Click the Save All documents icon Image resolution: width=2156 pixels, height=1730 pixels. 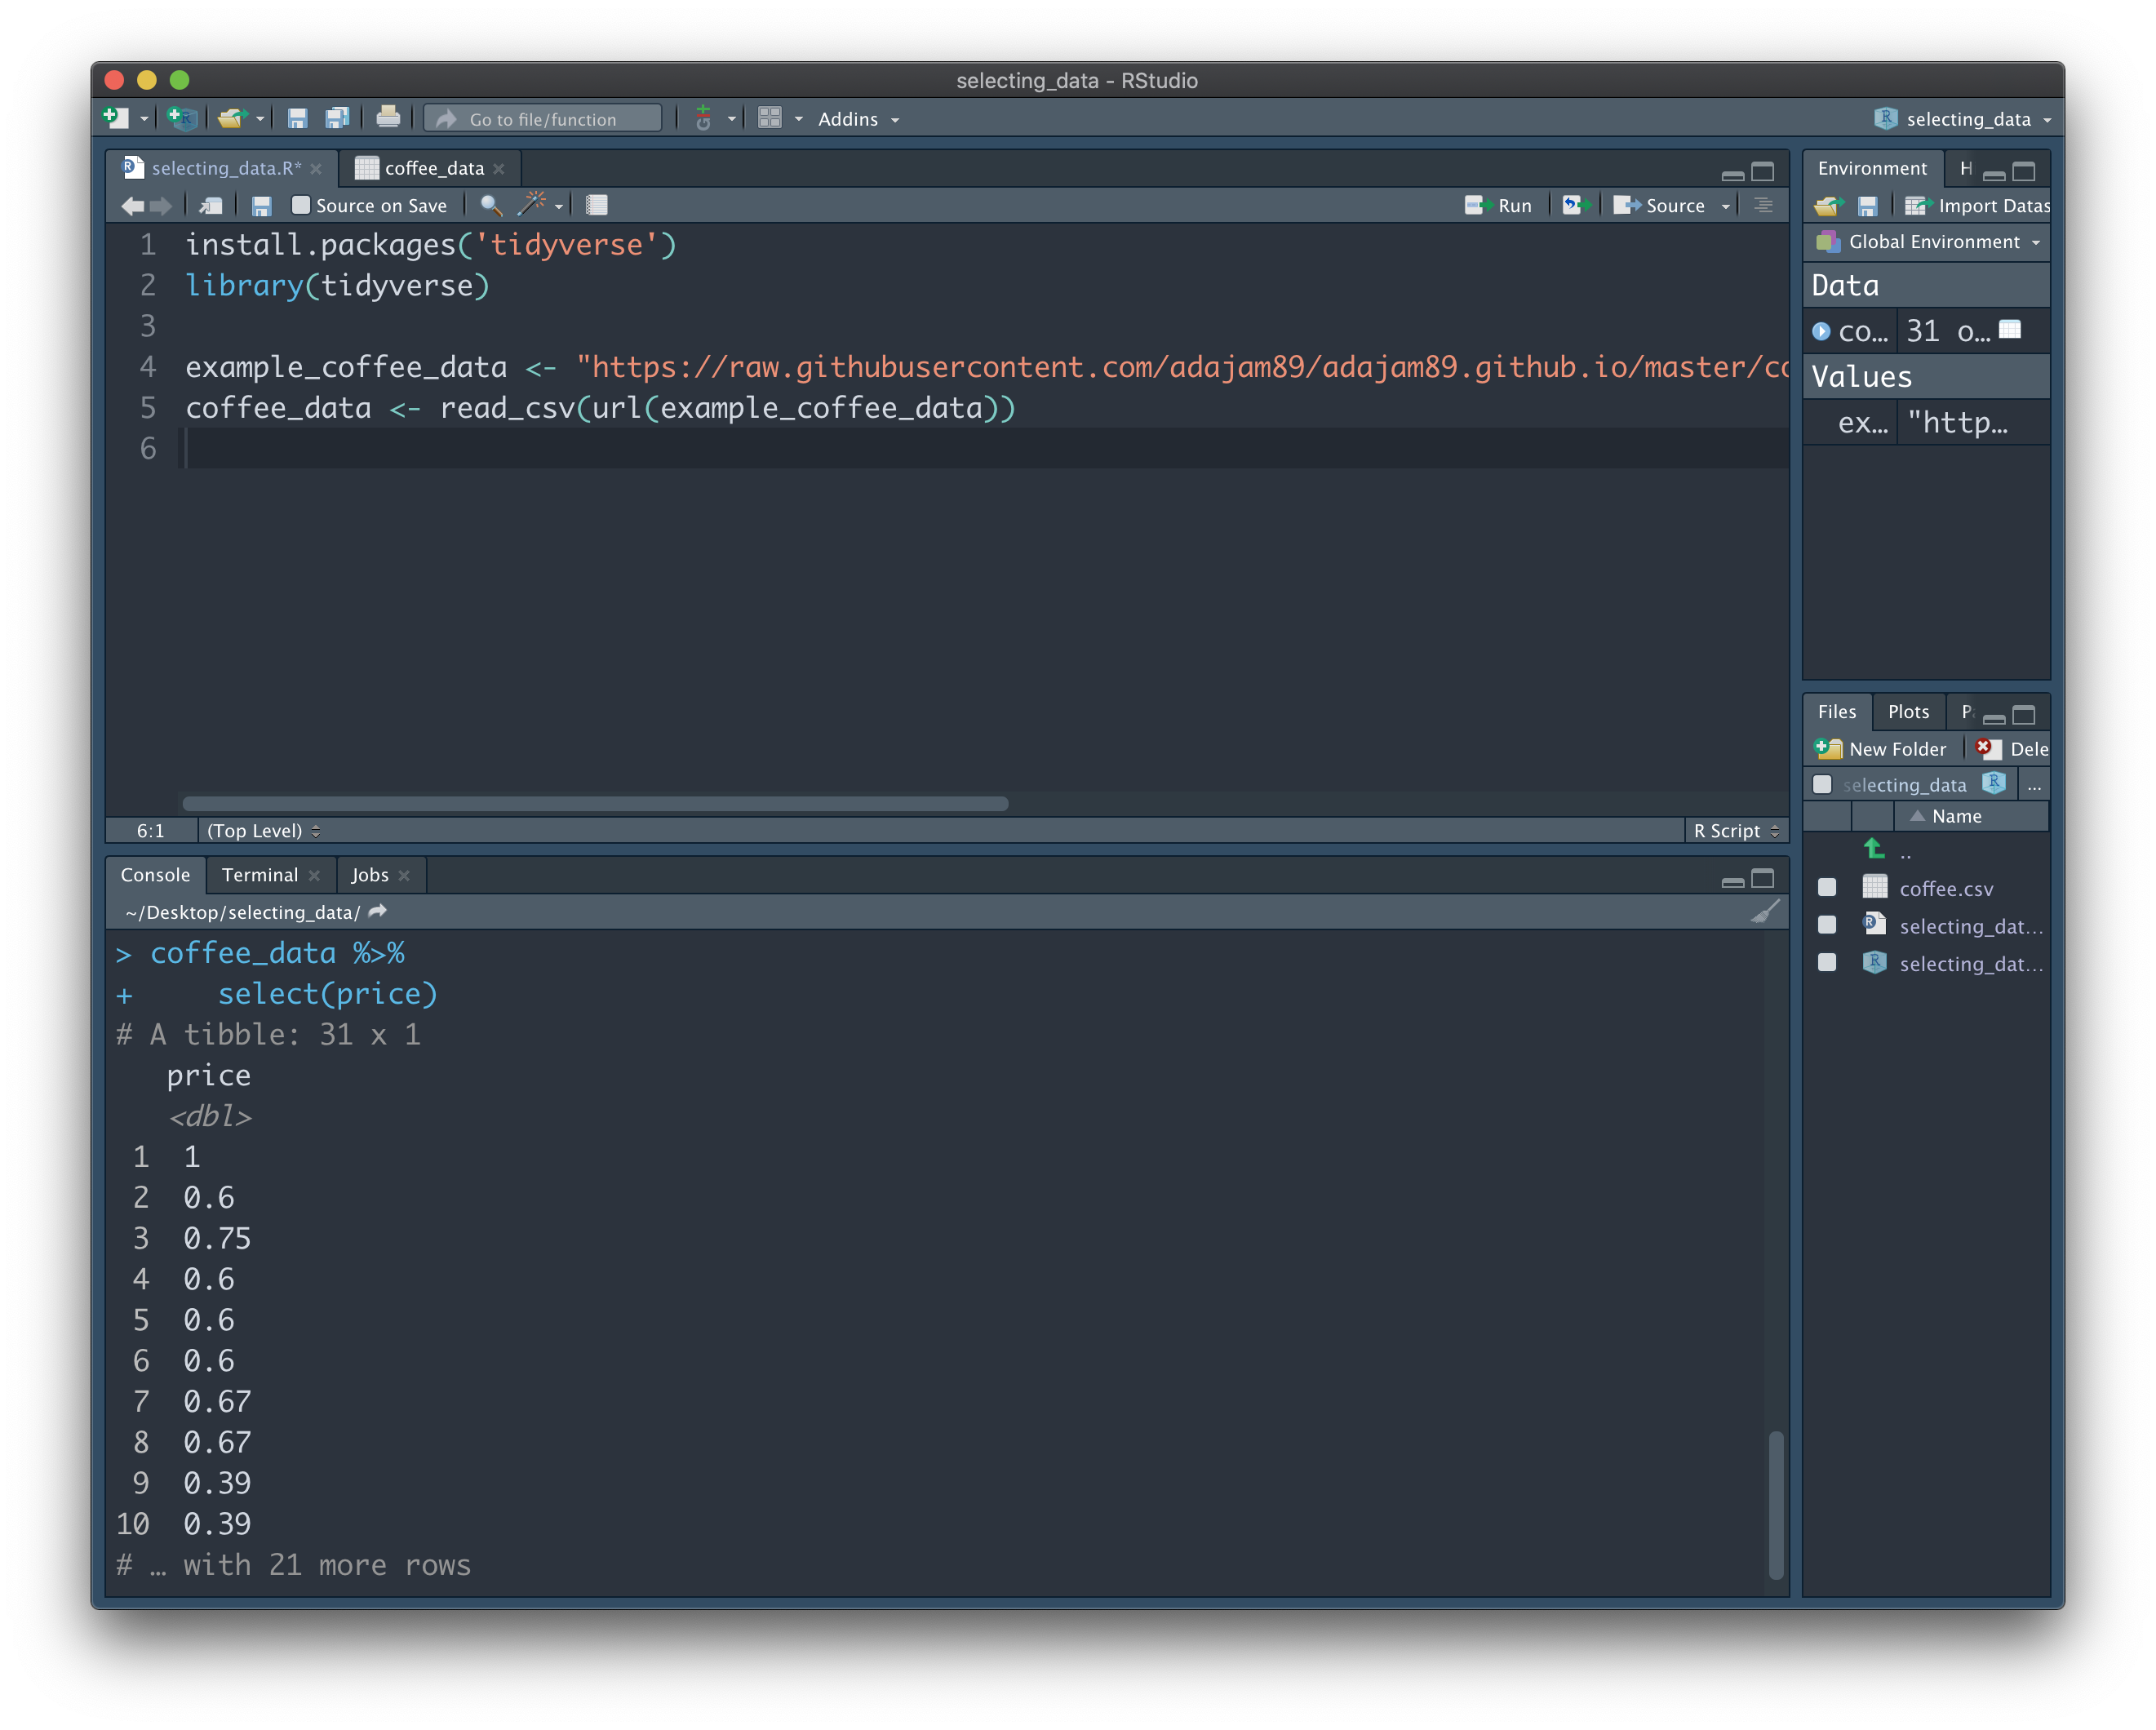[337, 118]
